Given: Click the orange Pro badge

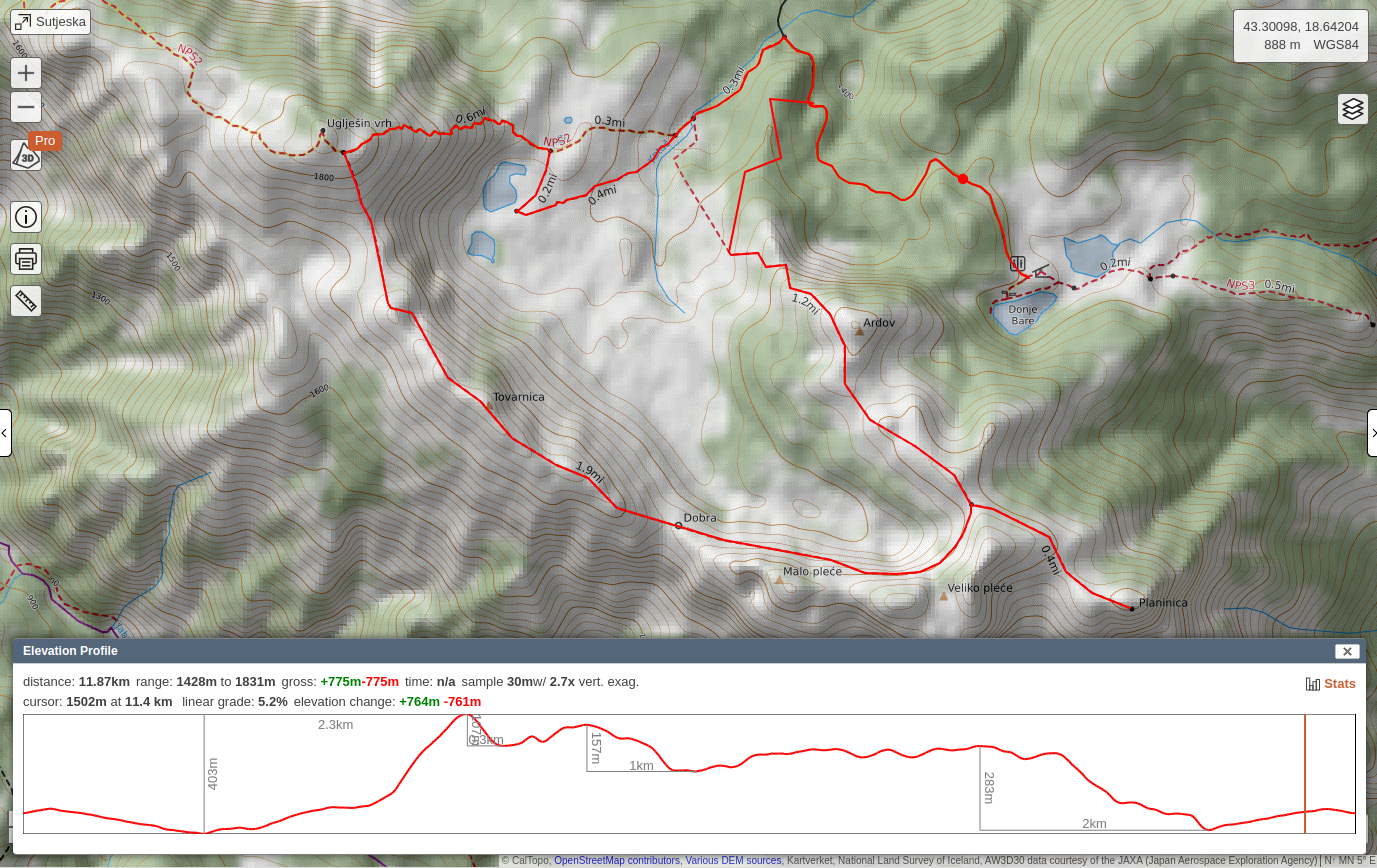Looking at the screenshot, I should 44,140.
